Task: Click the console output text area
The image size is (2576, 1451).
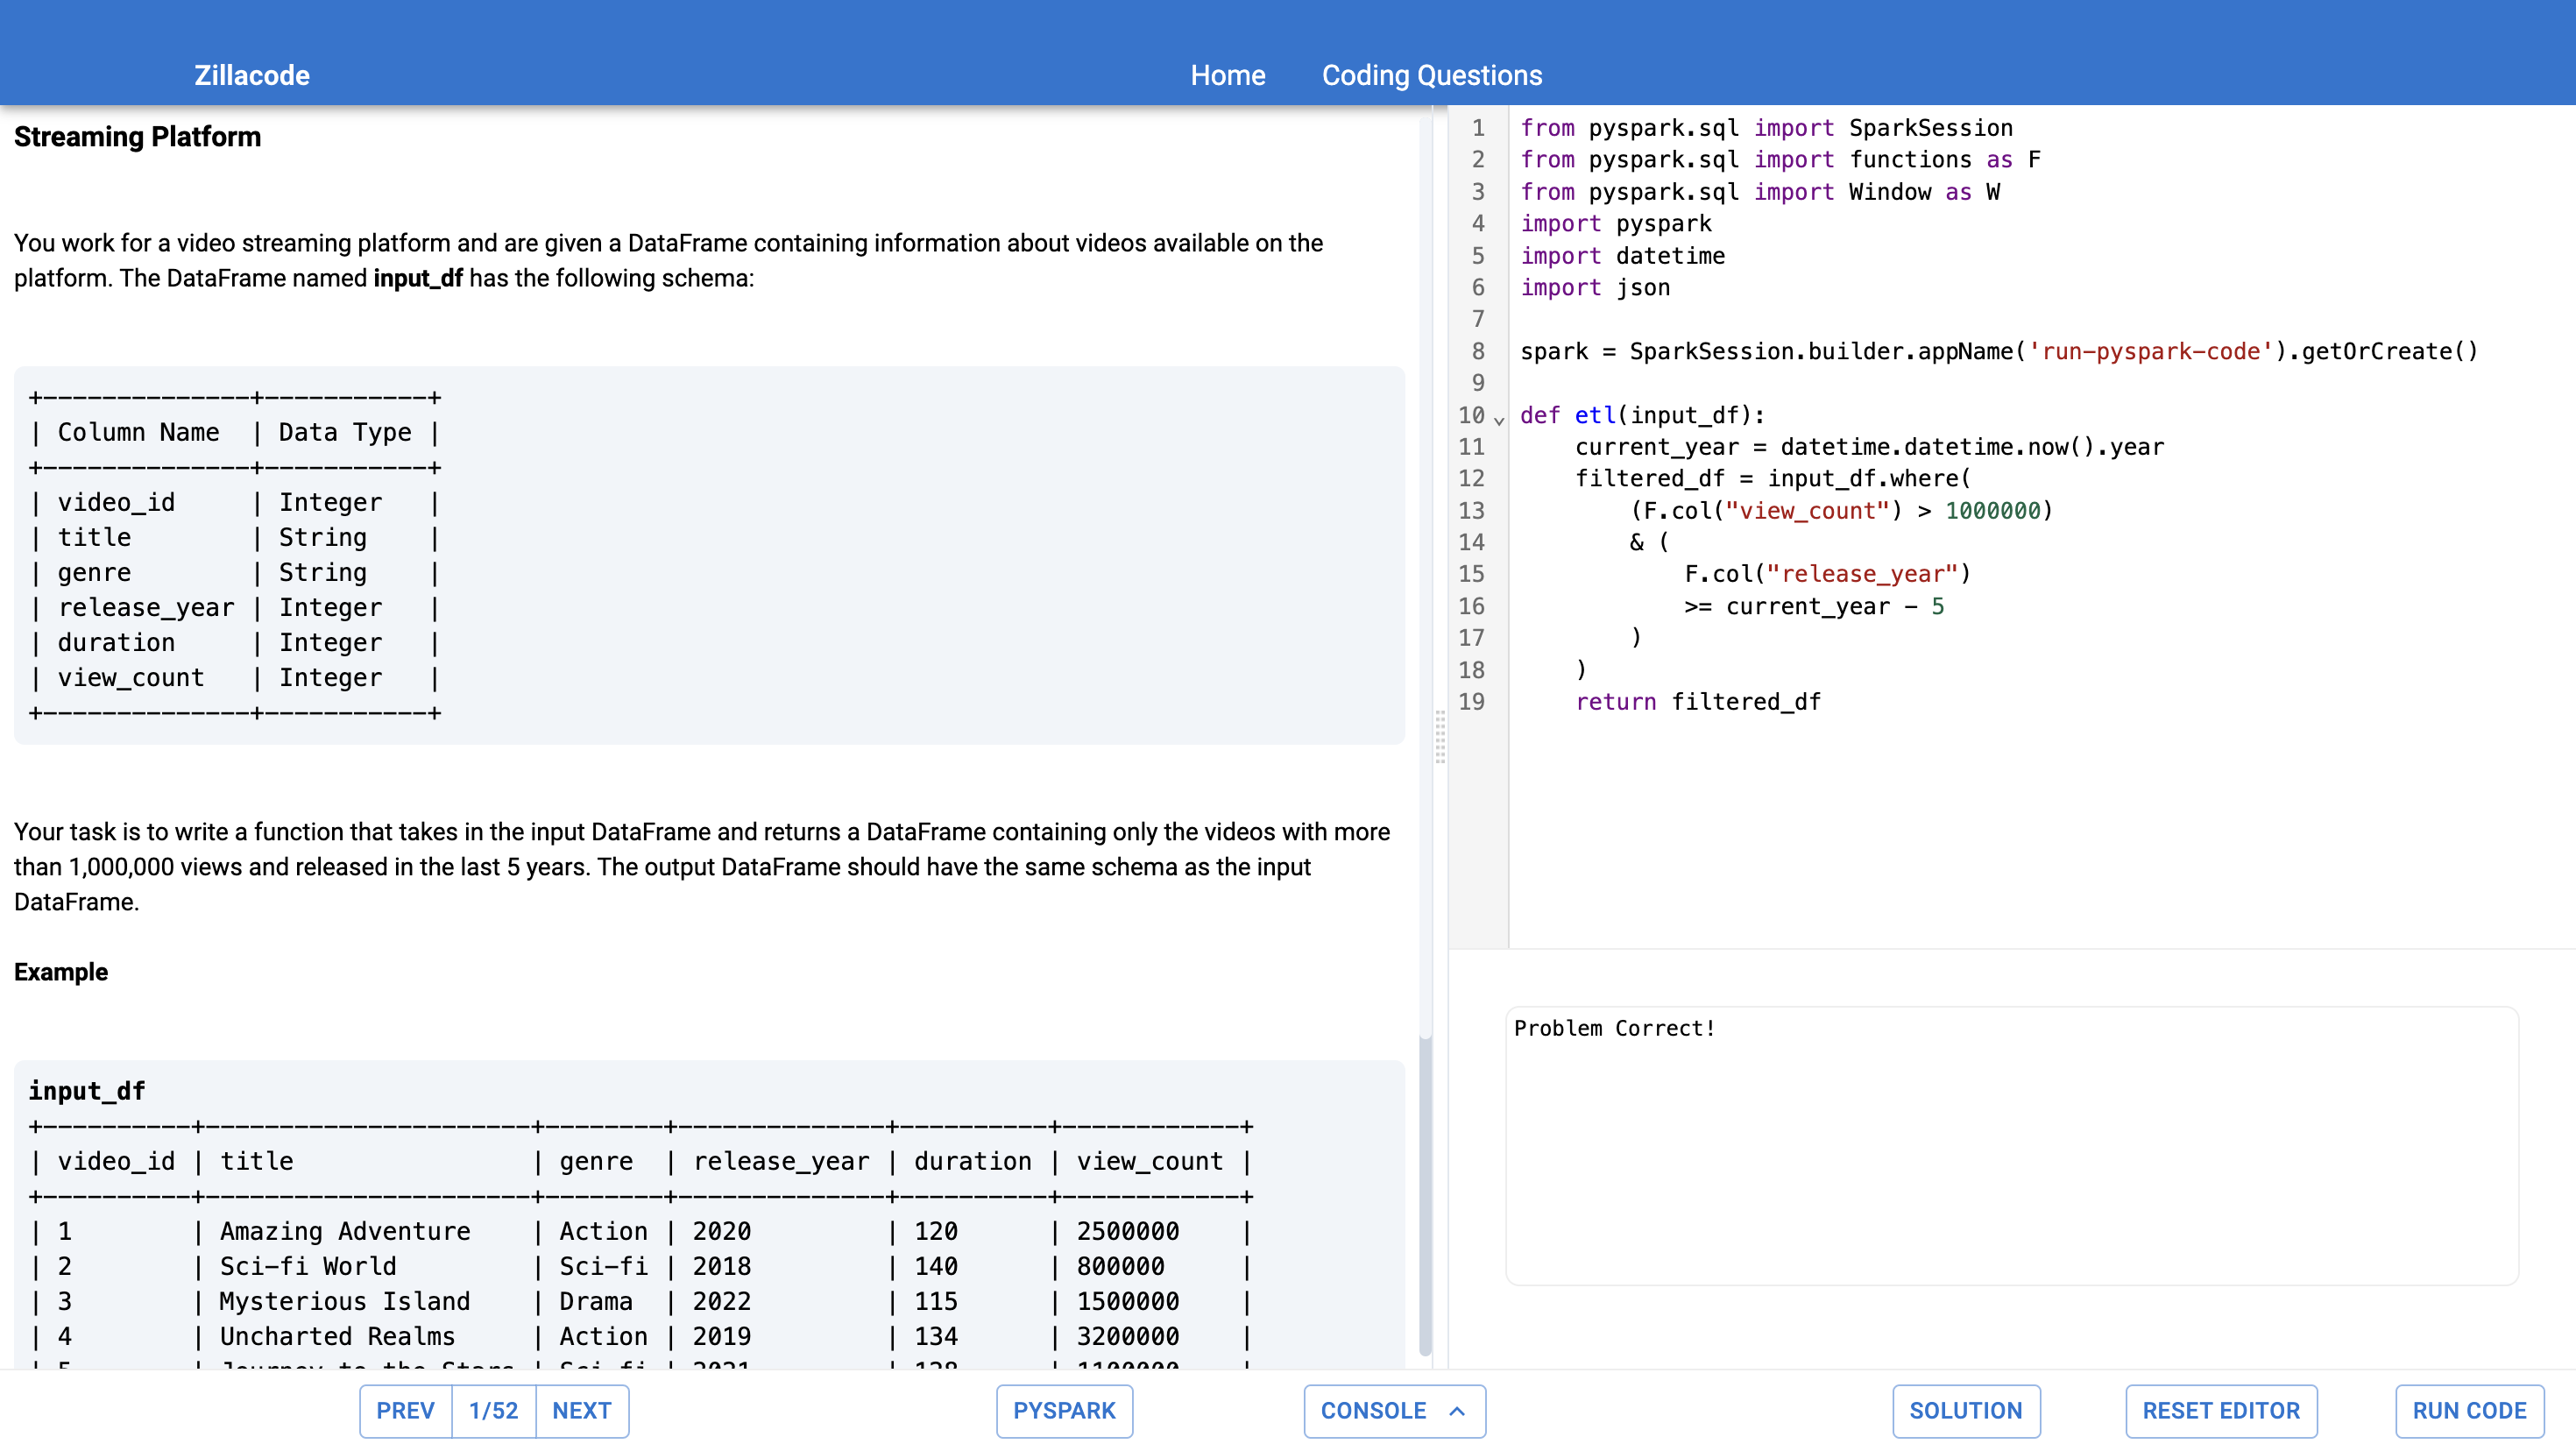Action: tap(2010, 1145)
